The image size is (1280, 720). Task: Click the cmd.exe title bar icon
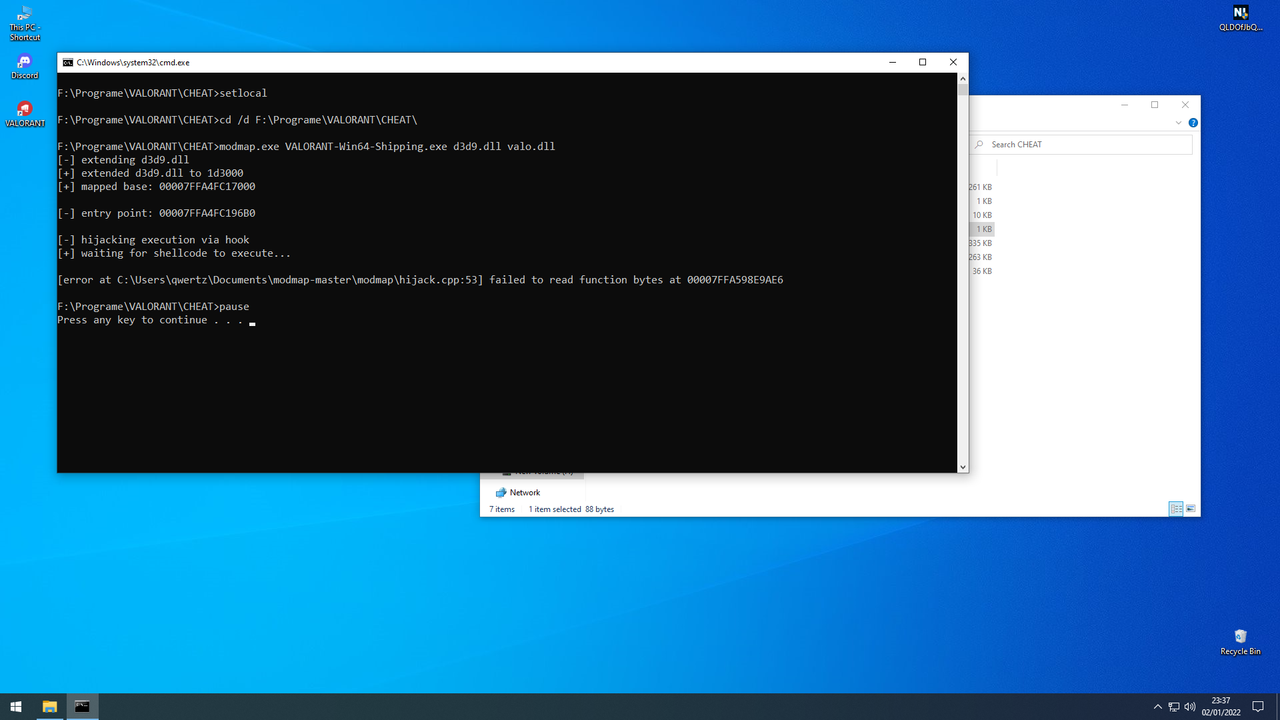pos(67,62)
